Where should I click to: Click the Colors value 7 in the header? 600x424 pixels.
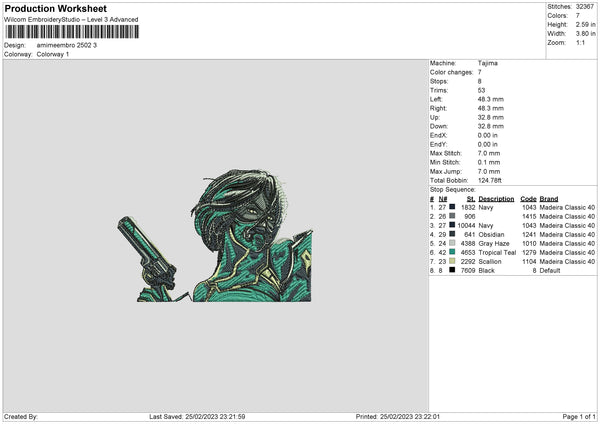[578, 16]
